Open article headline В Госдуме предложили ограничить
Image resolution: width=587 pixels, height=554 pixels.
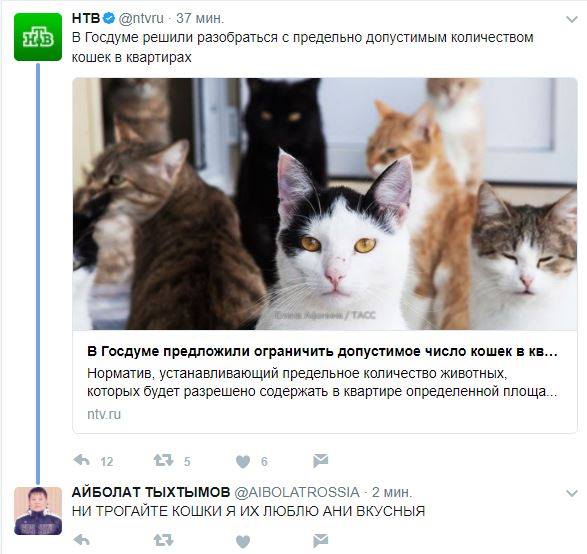click(322, 351)
